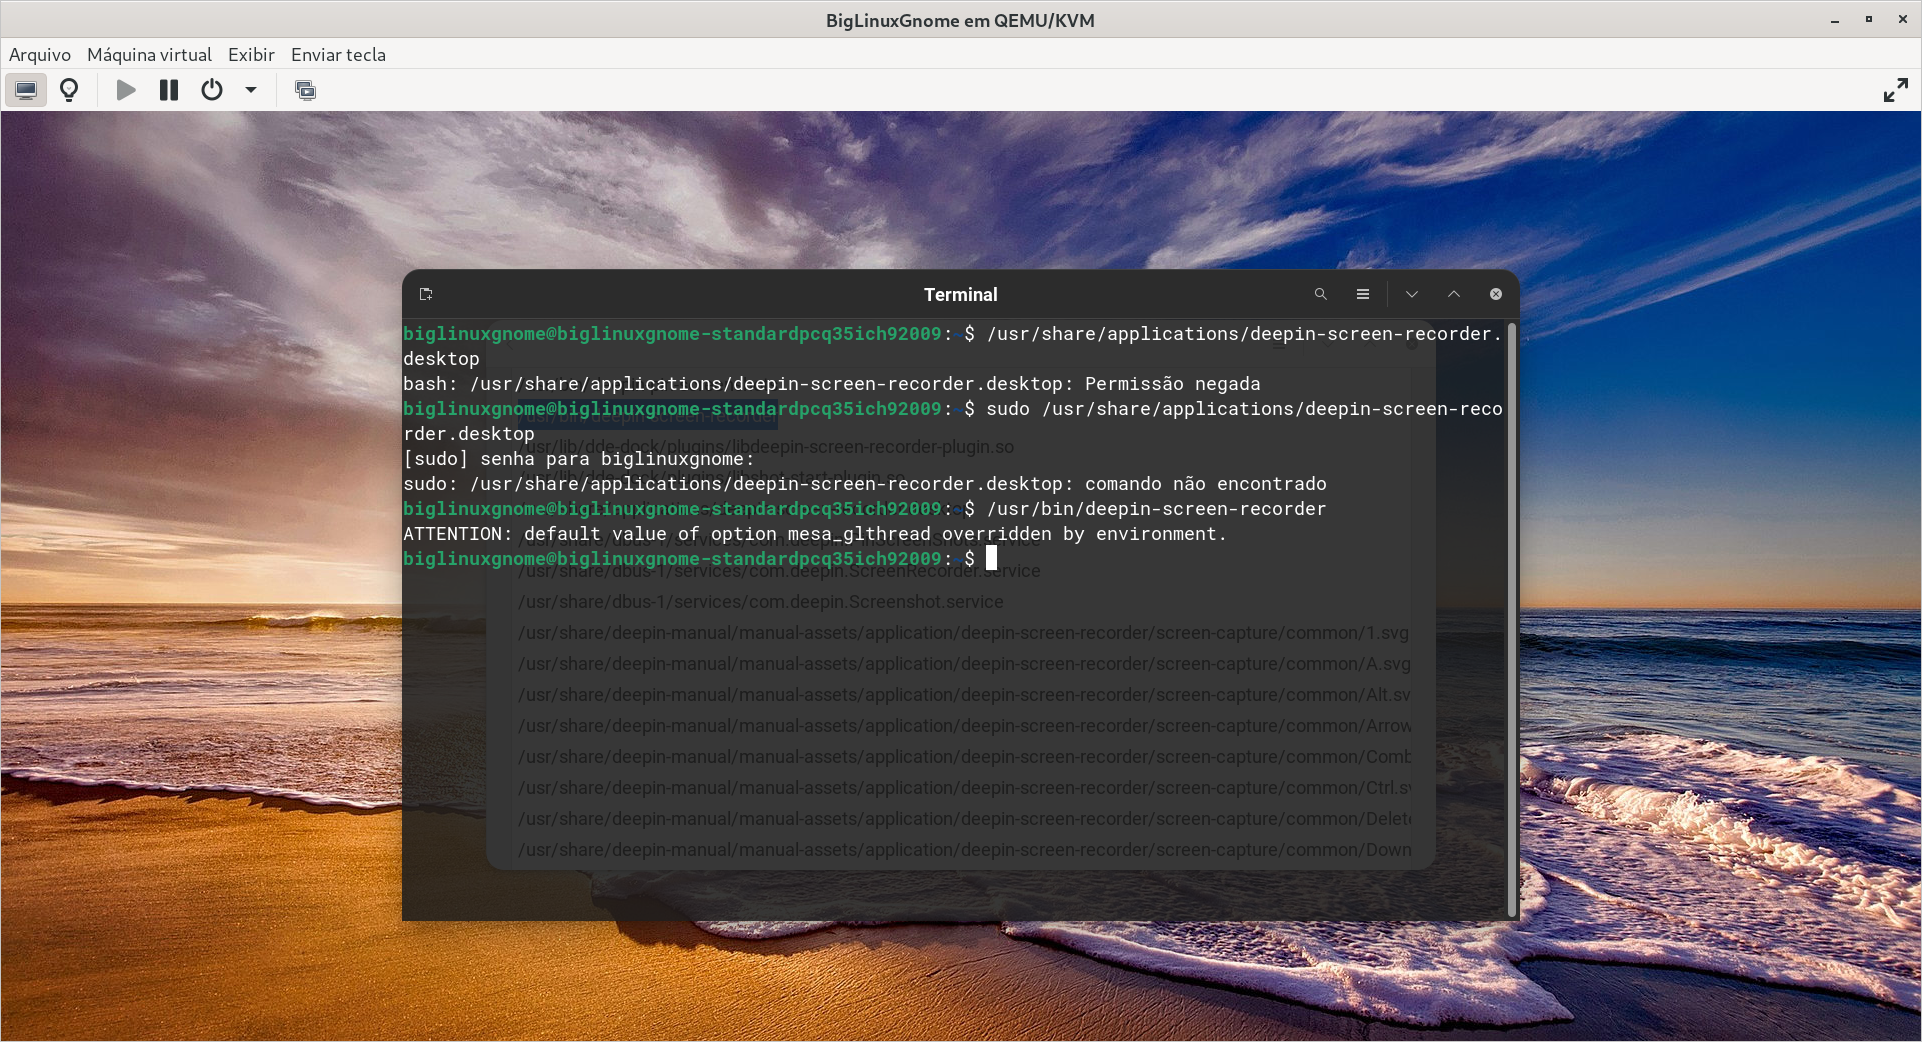Screen dimensions: 1922x1042
Task: Open a new tab in Terminal
Action: click(426, 294)
